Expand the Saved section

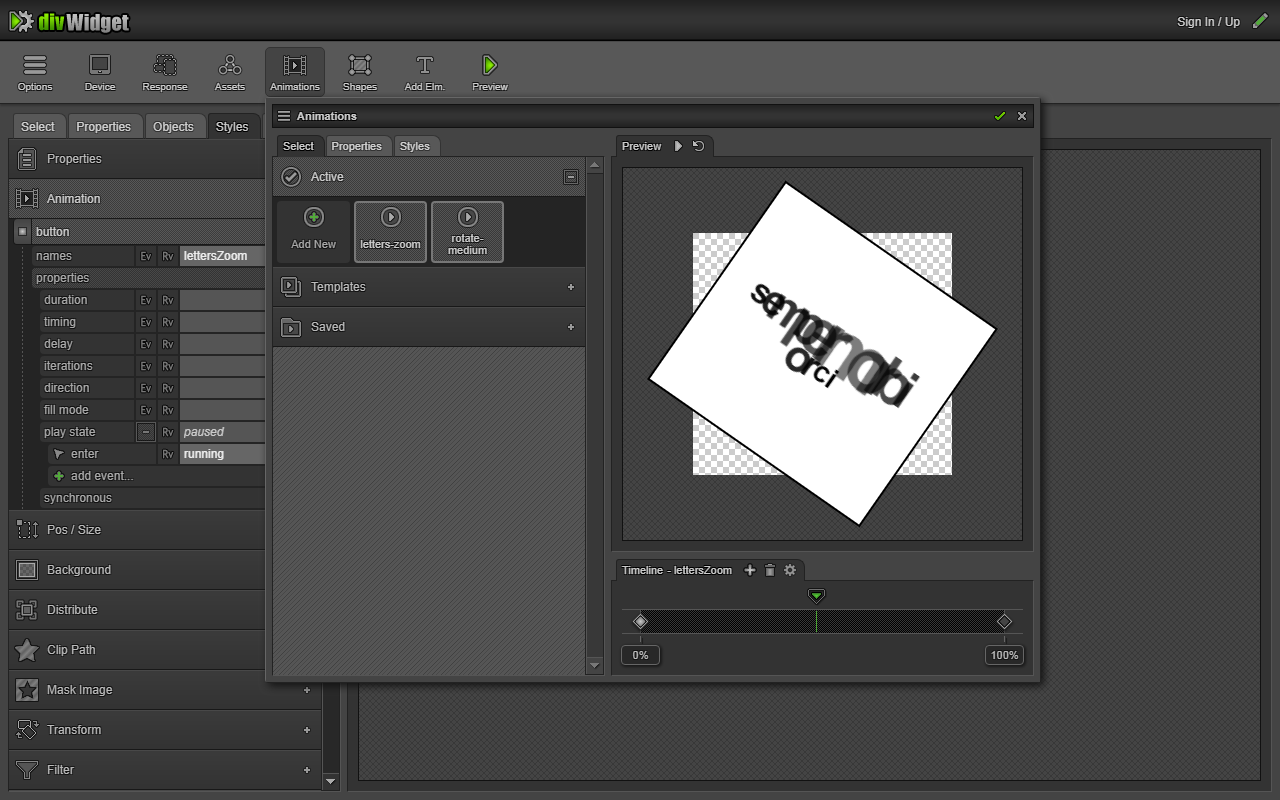(428, 327)
